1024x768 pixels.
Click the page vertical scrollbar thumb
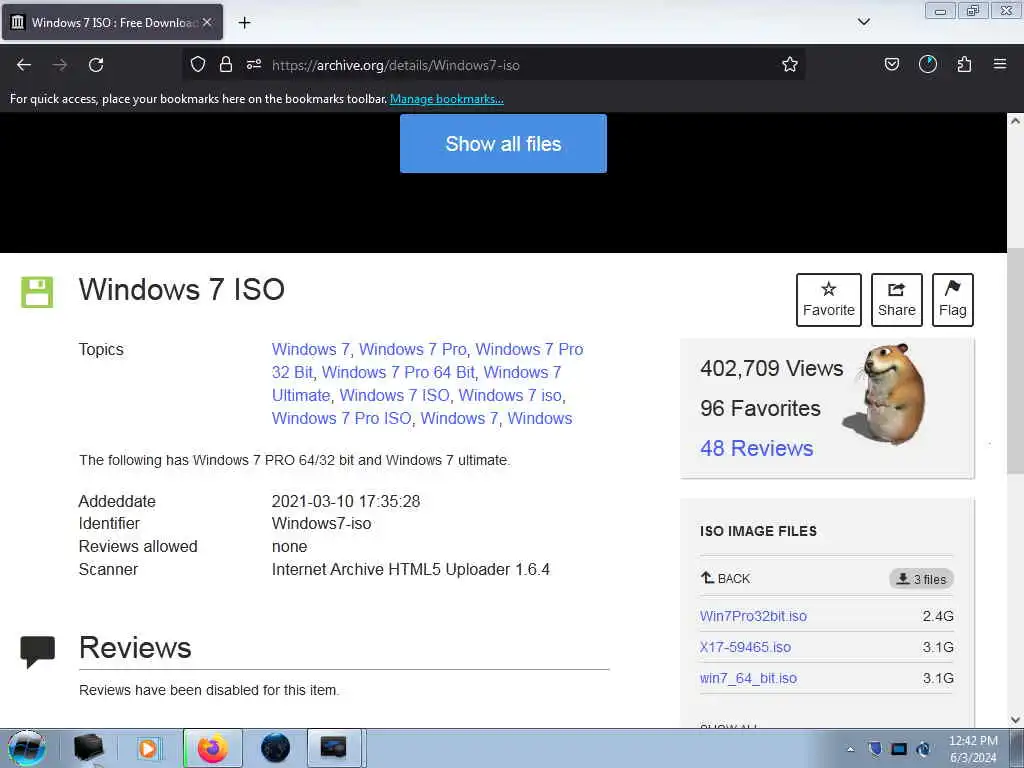coord(1015,360)
